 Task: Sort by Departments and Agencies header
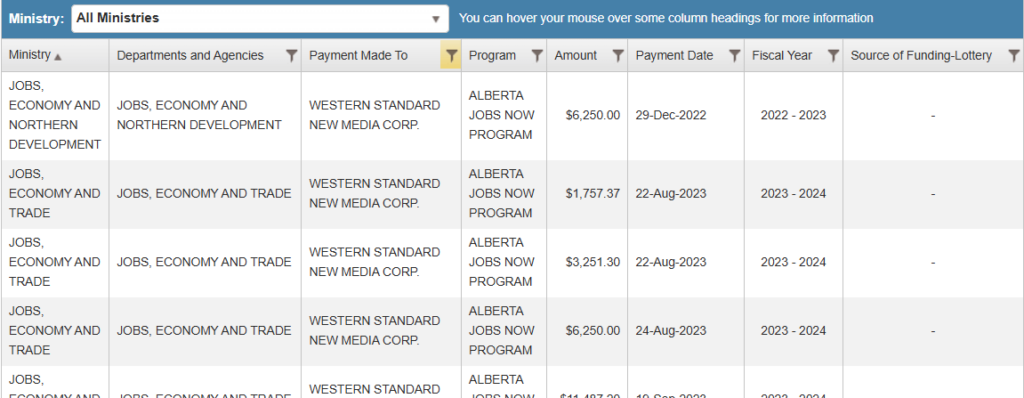[x=190, y=56]
